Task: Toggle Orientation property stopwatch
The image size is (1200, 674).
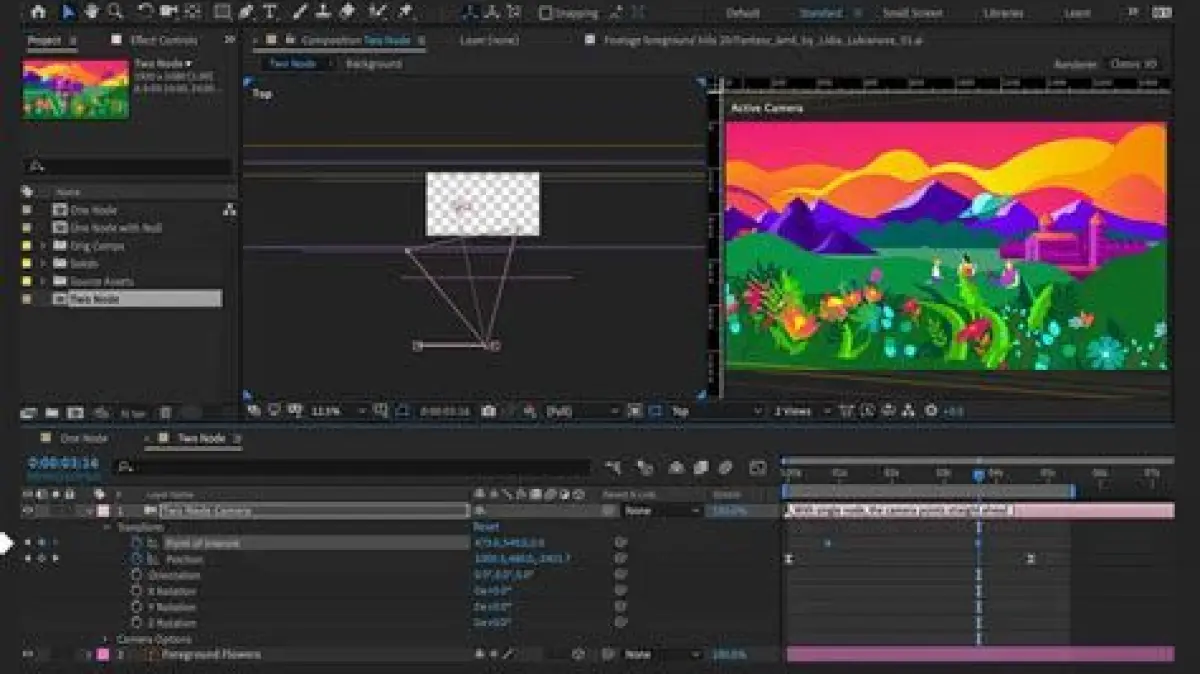Action: pos(137,575)
